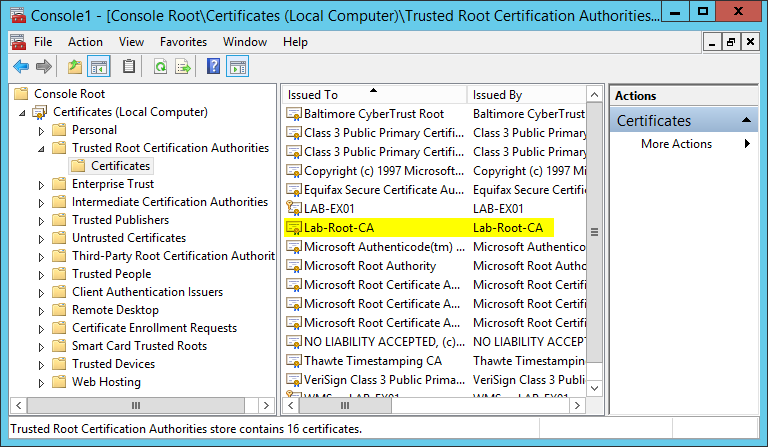Select the NO LIABILITY ACCEPTED certificate row

pyautogui.click(x=435, y=342)
